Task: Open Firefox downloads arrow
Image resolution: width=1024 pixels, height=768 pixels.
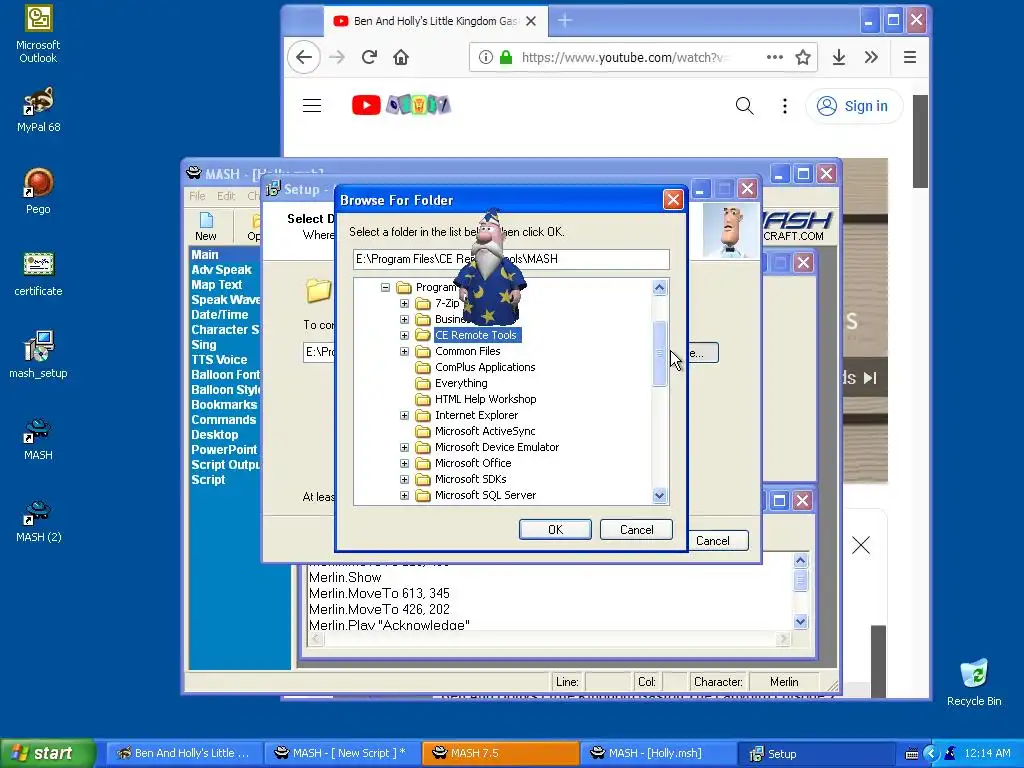Action: (839, 57)
